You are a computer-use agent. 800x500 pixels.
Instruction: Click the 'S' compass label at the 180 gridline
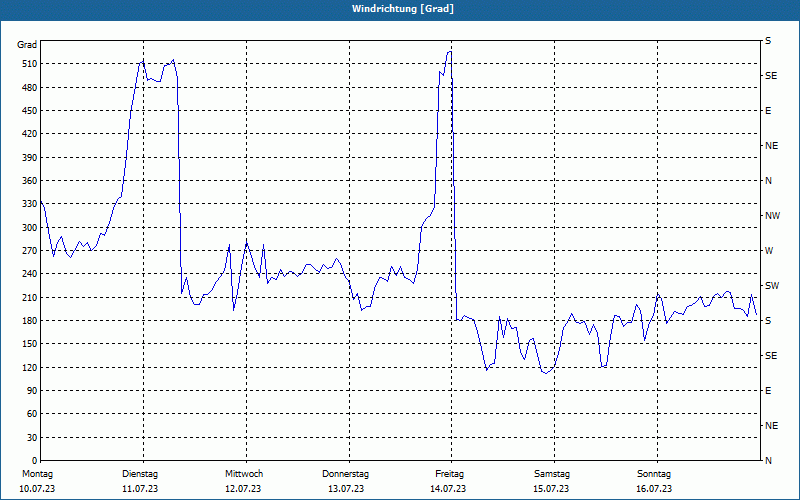click(x=768, y=321)
